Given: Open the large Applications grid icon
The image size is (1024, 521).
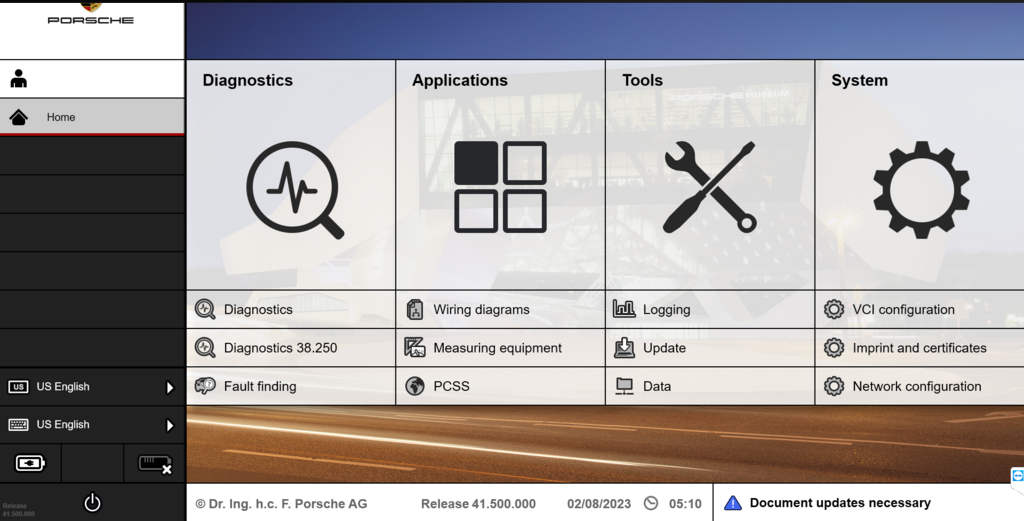Looking at the screenshot, I should click(x=500, y=187).
